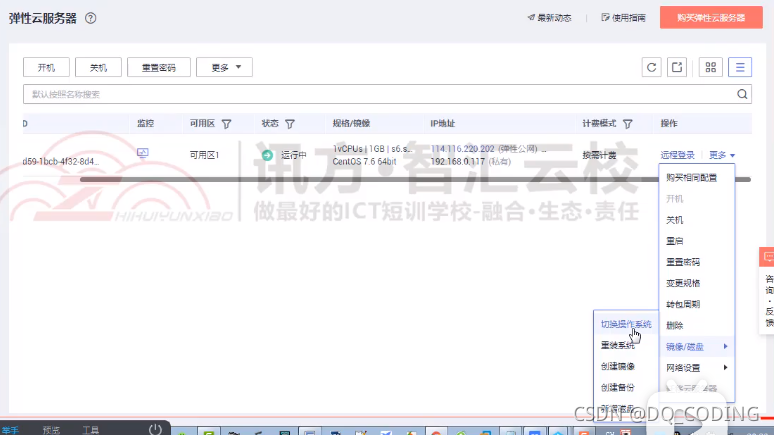
Task: Open help icon next to 弹性云服务器
Action: [x=90, y=18]
